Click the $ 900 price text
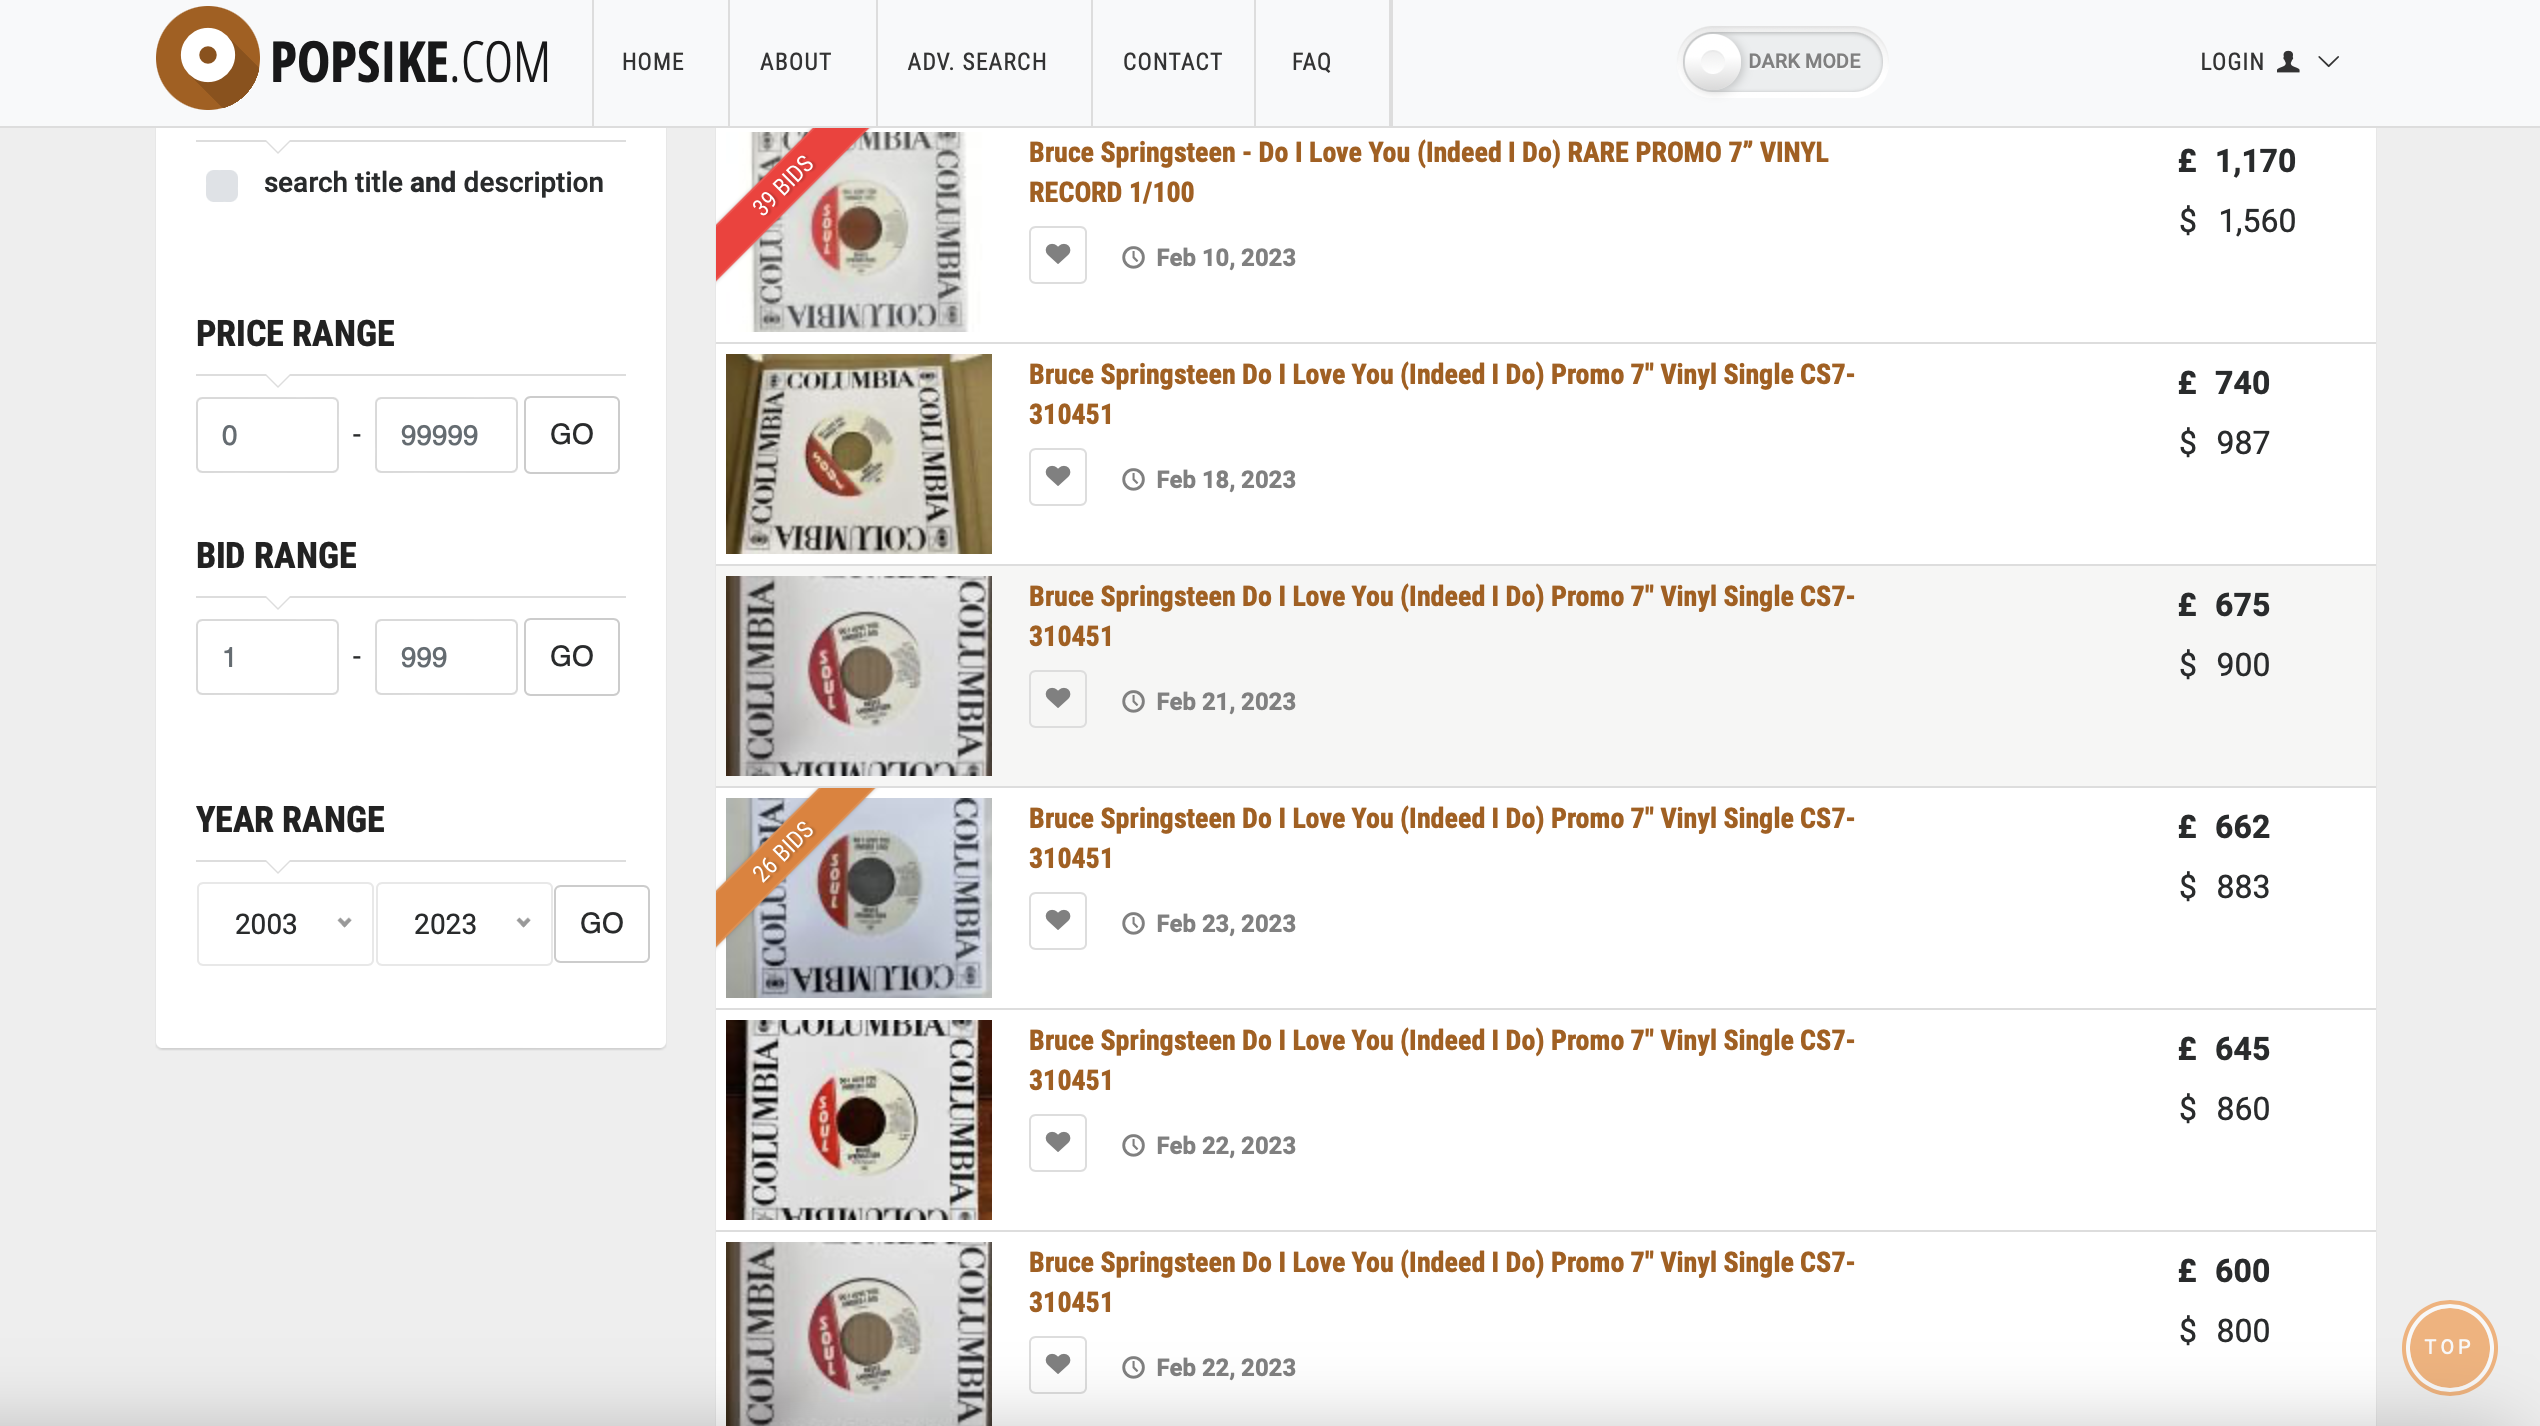Screen dimensions: 2540x1426 tap(2224, 665)
